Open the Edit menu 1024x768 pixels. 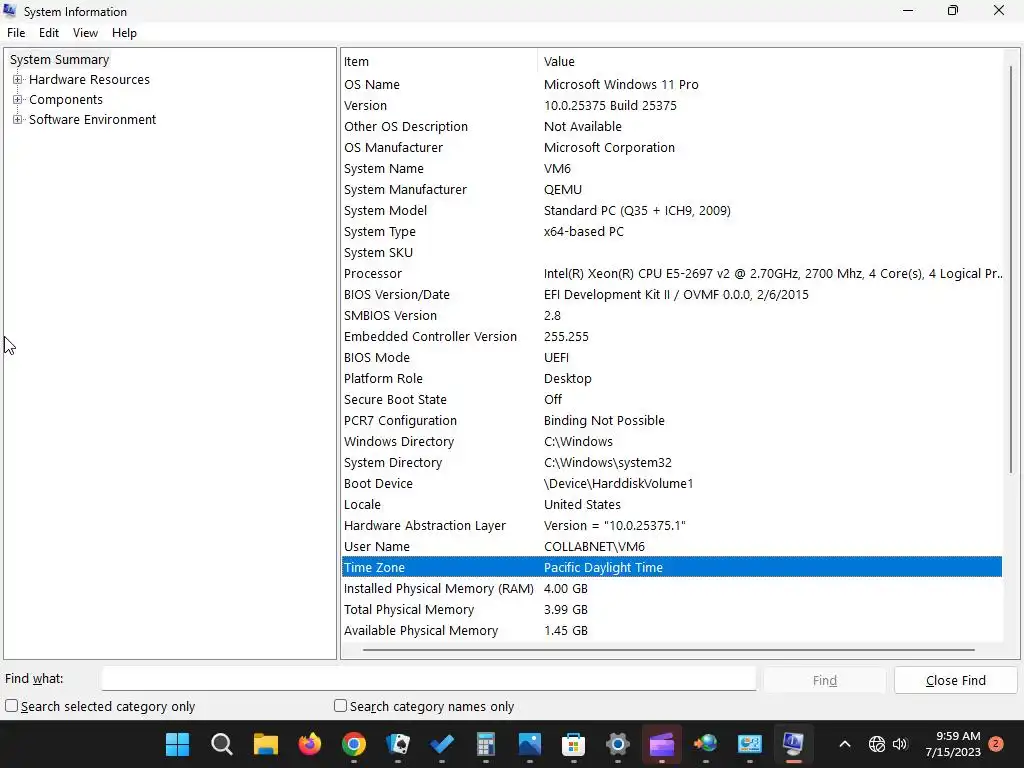[49, 33]
